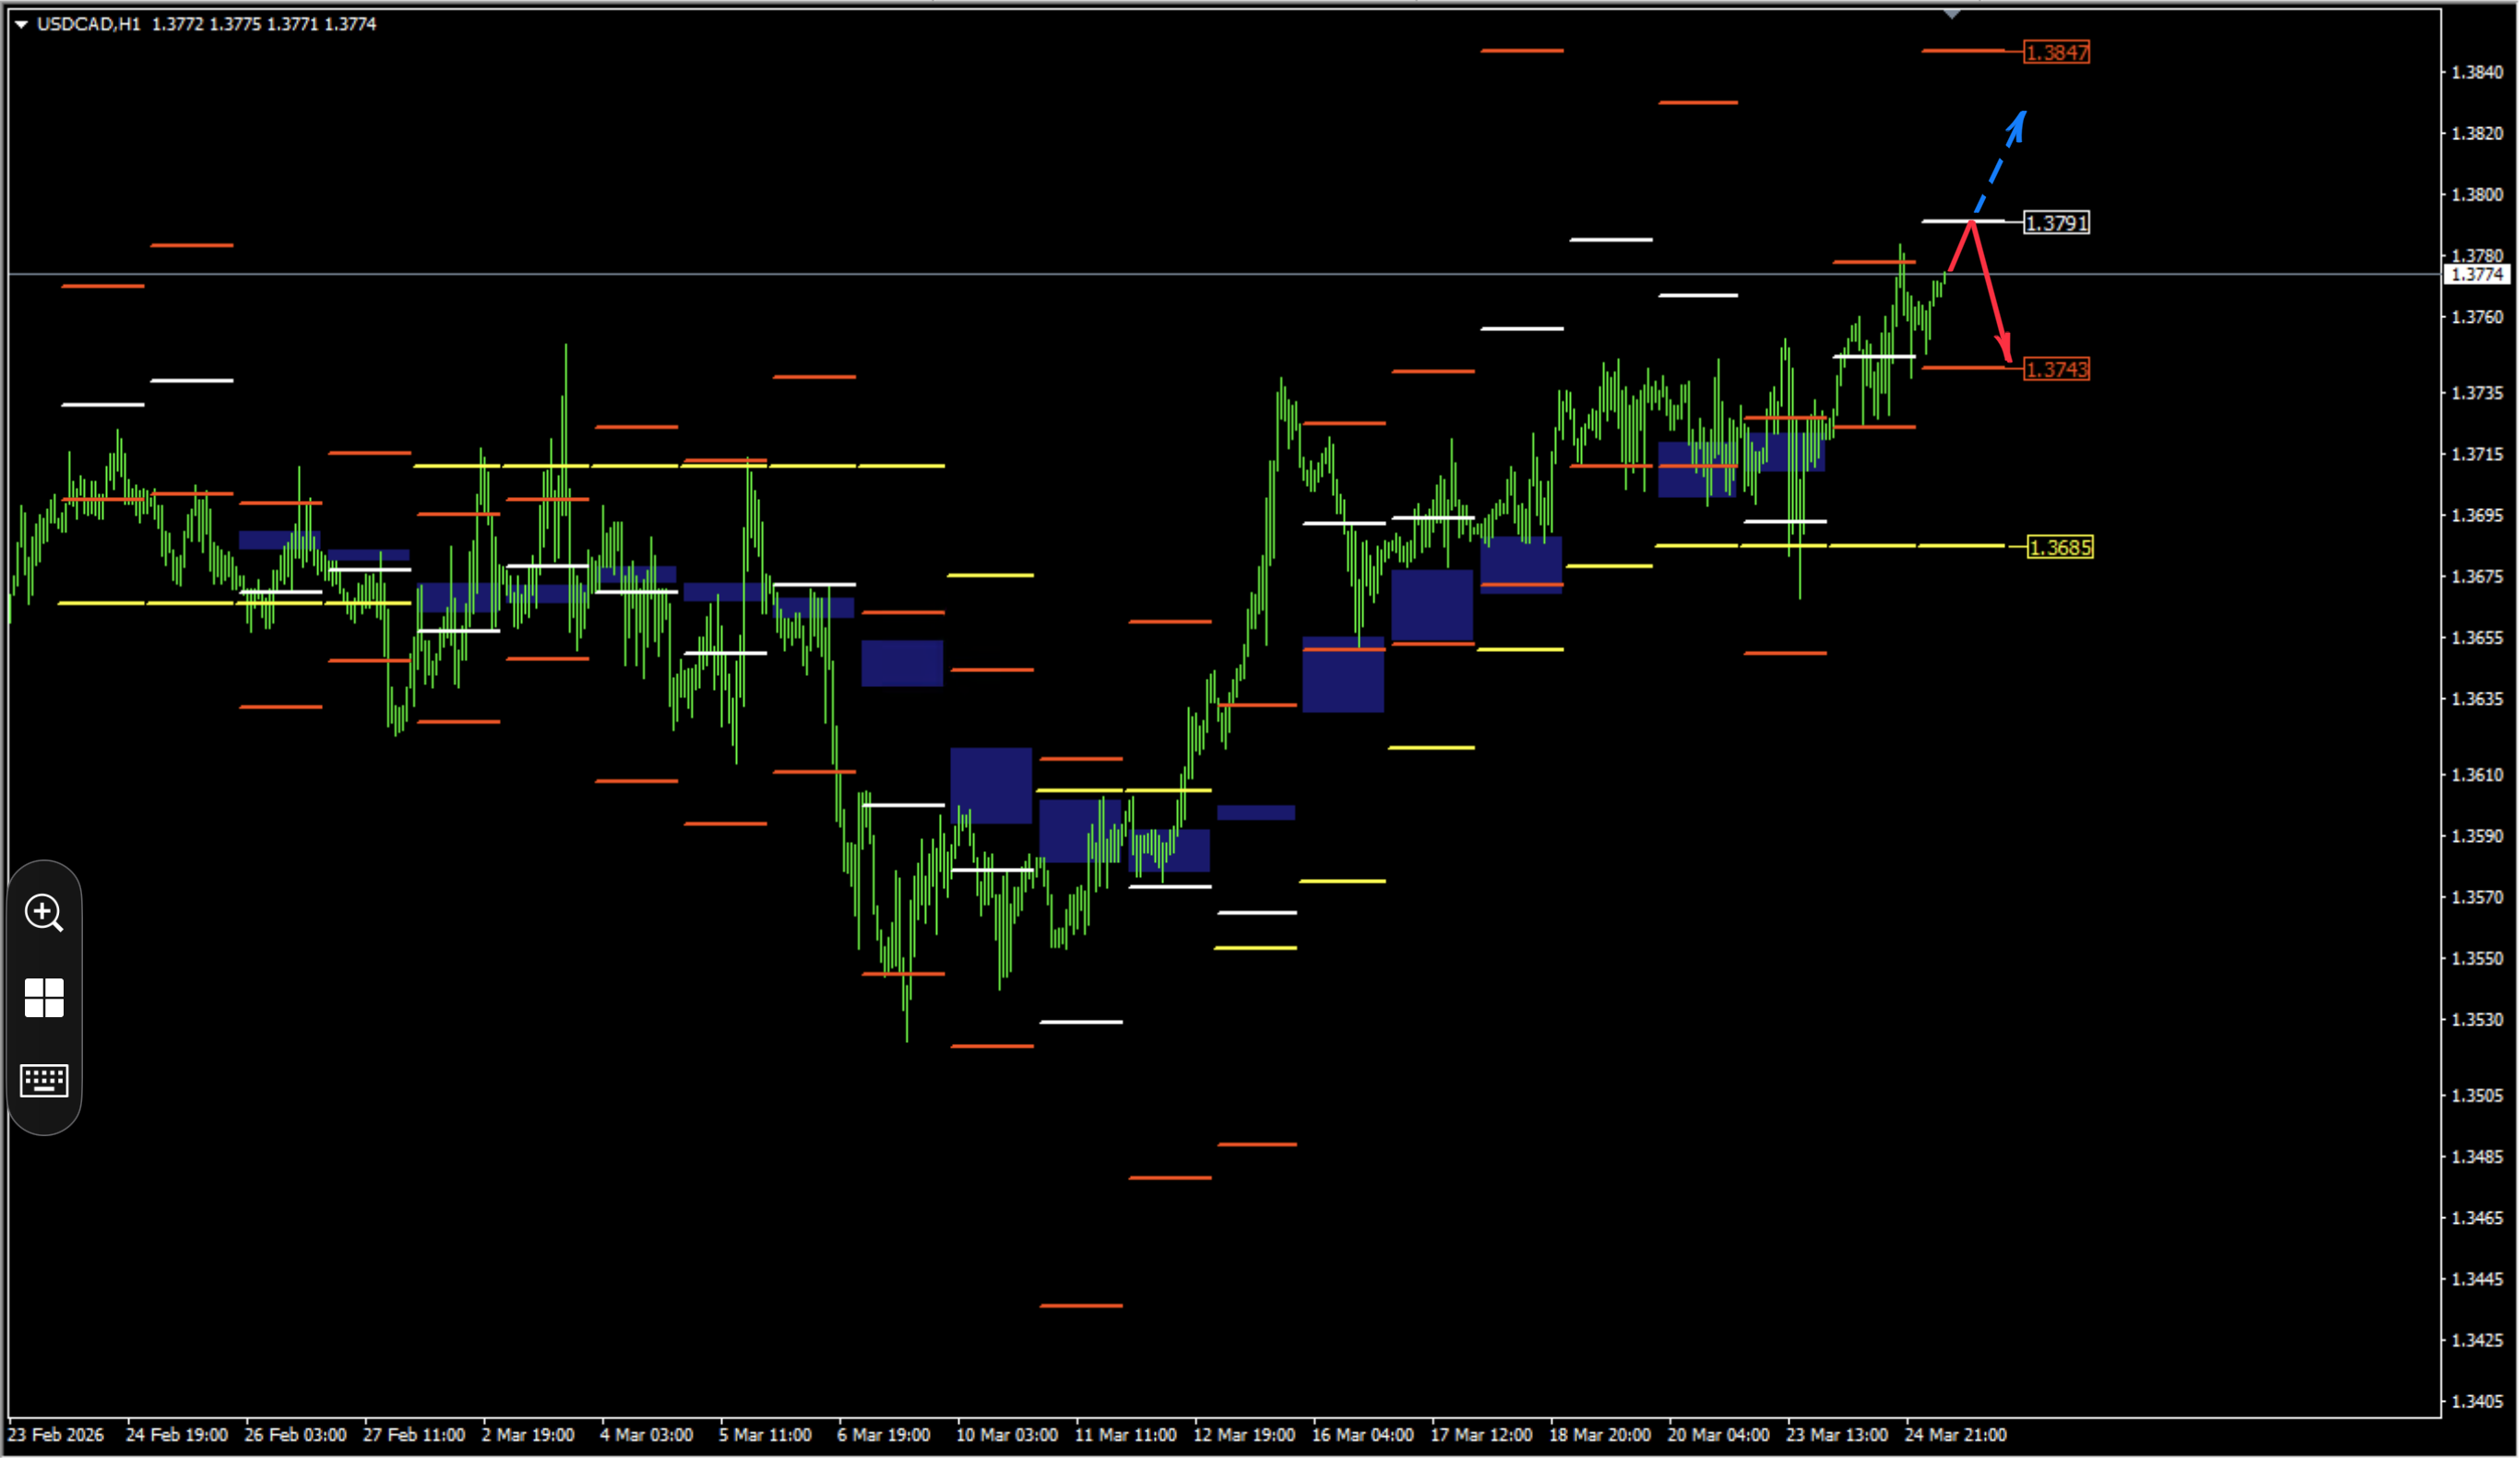Click the 1.3610 value on price scale
Image resolution: width=2520 pixels, height=1458 pixels.
coord(2477,775)
